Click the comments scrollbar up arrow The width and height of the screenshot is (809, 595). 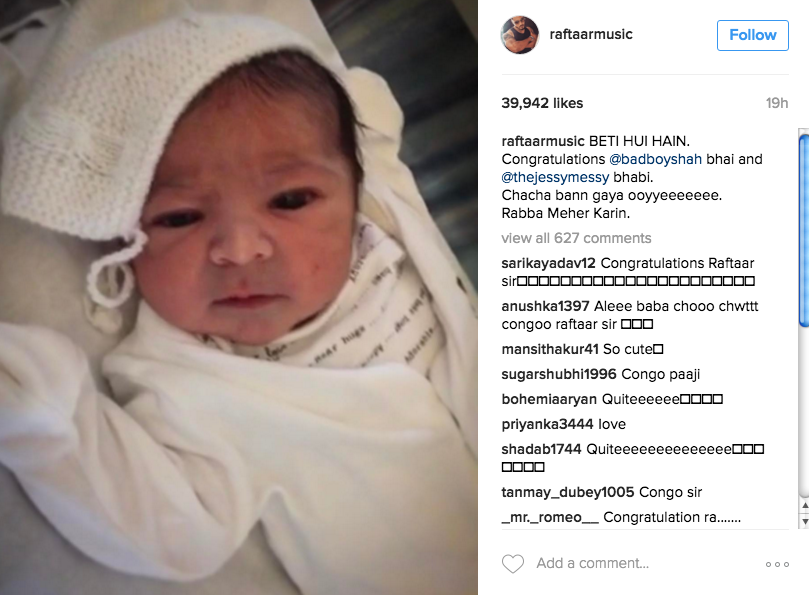pos(805,506)
